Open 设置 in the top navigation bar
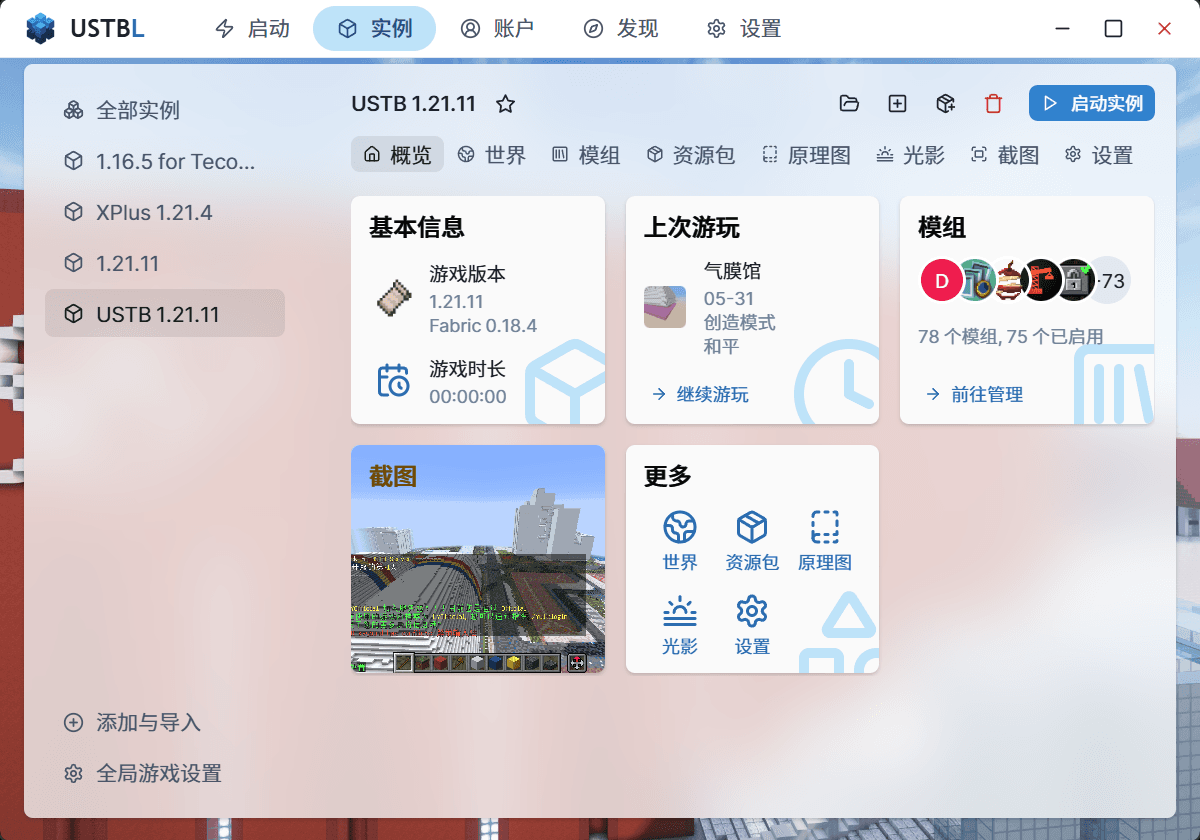The height and width of the screenshot is (840, 1200). [744, 29]
